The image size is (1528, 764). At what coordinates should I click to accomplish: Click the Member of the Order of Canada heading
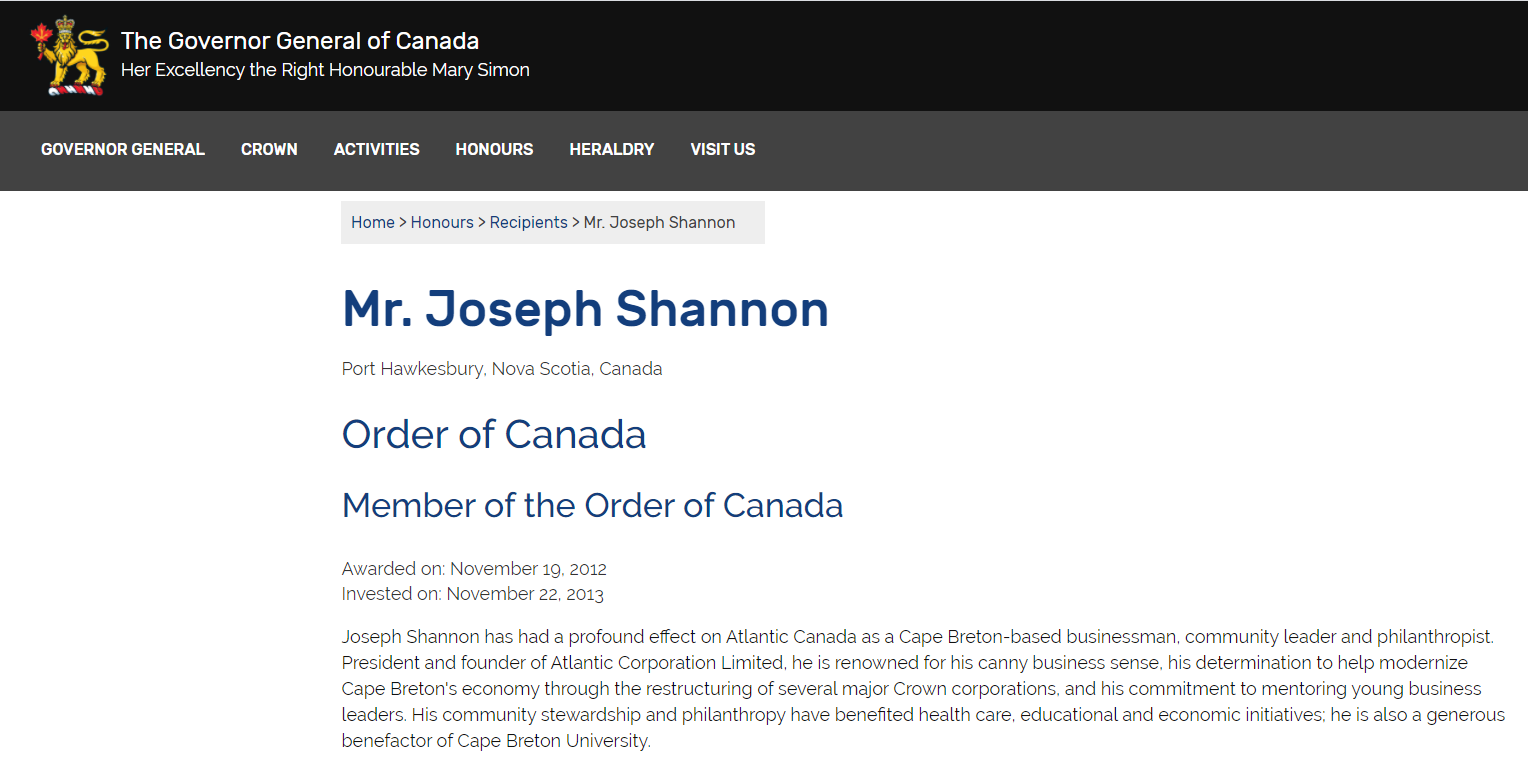593,505
